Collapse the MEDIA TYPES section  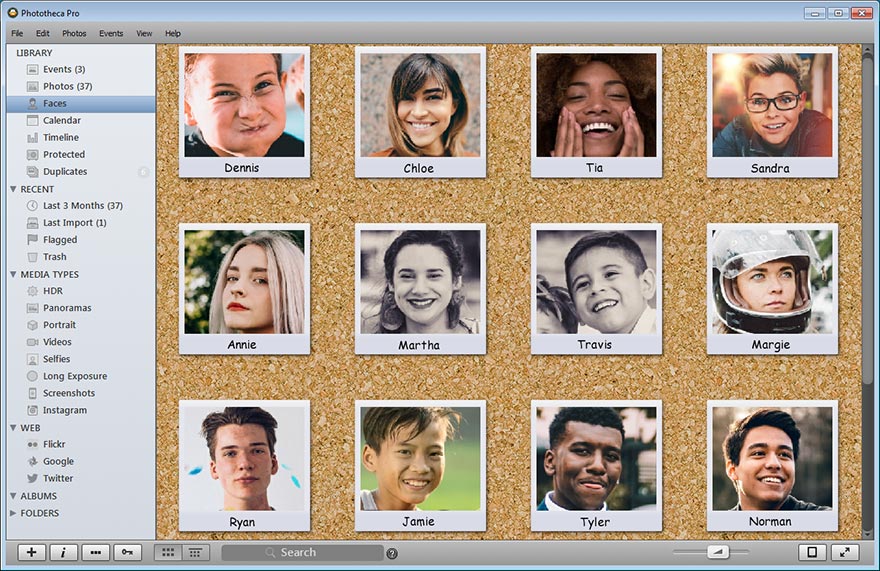(x=13, y=275)
